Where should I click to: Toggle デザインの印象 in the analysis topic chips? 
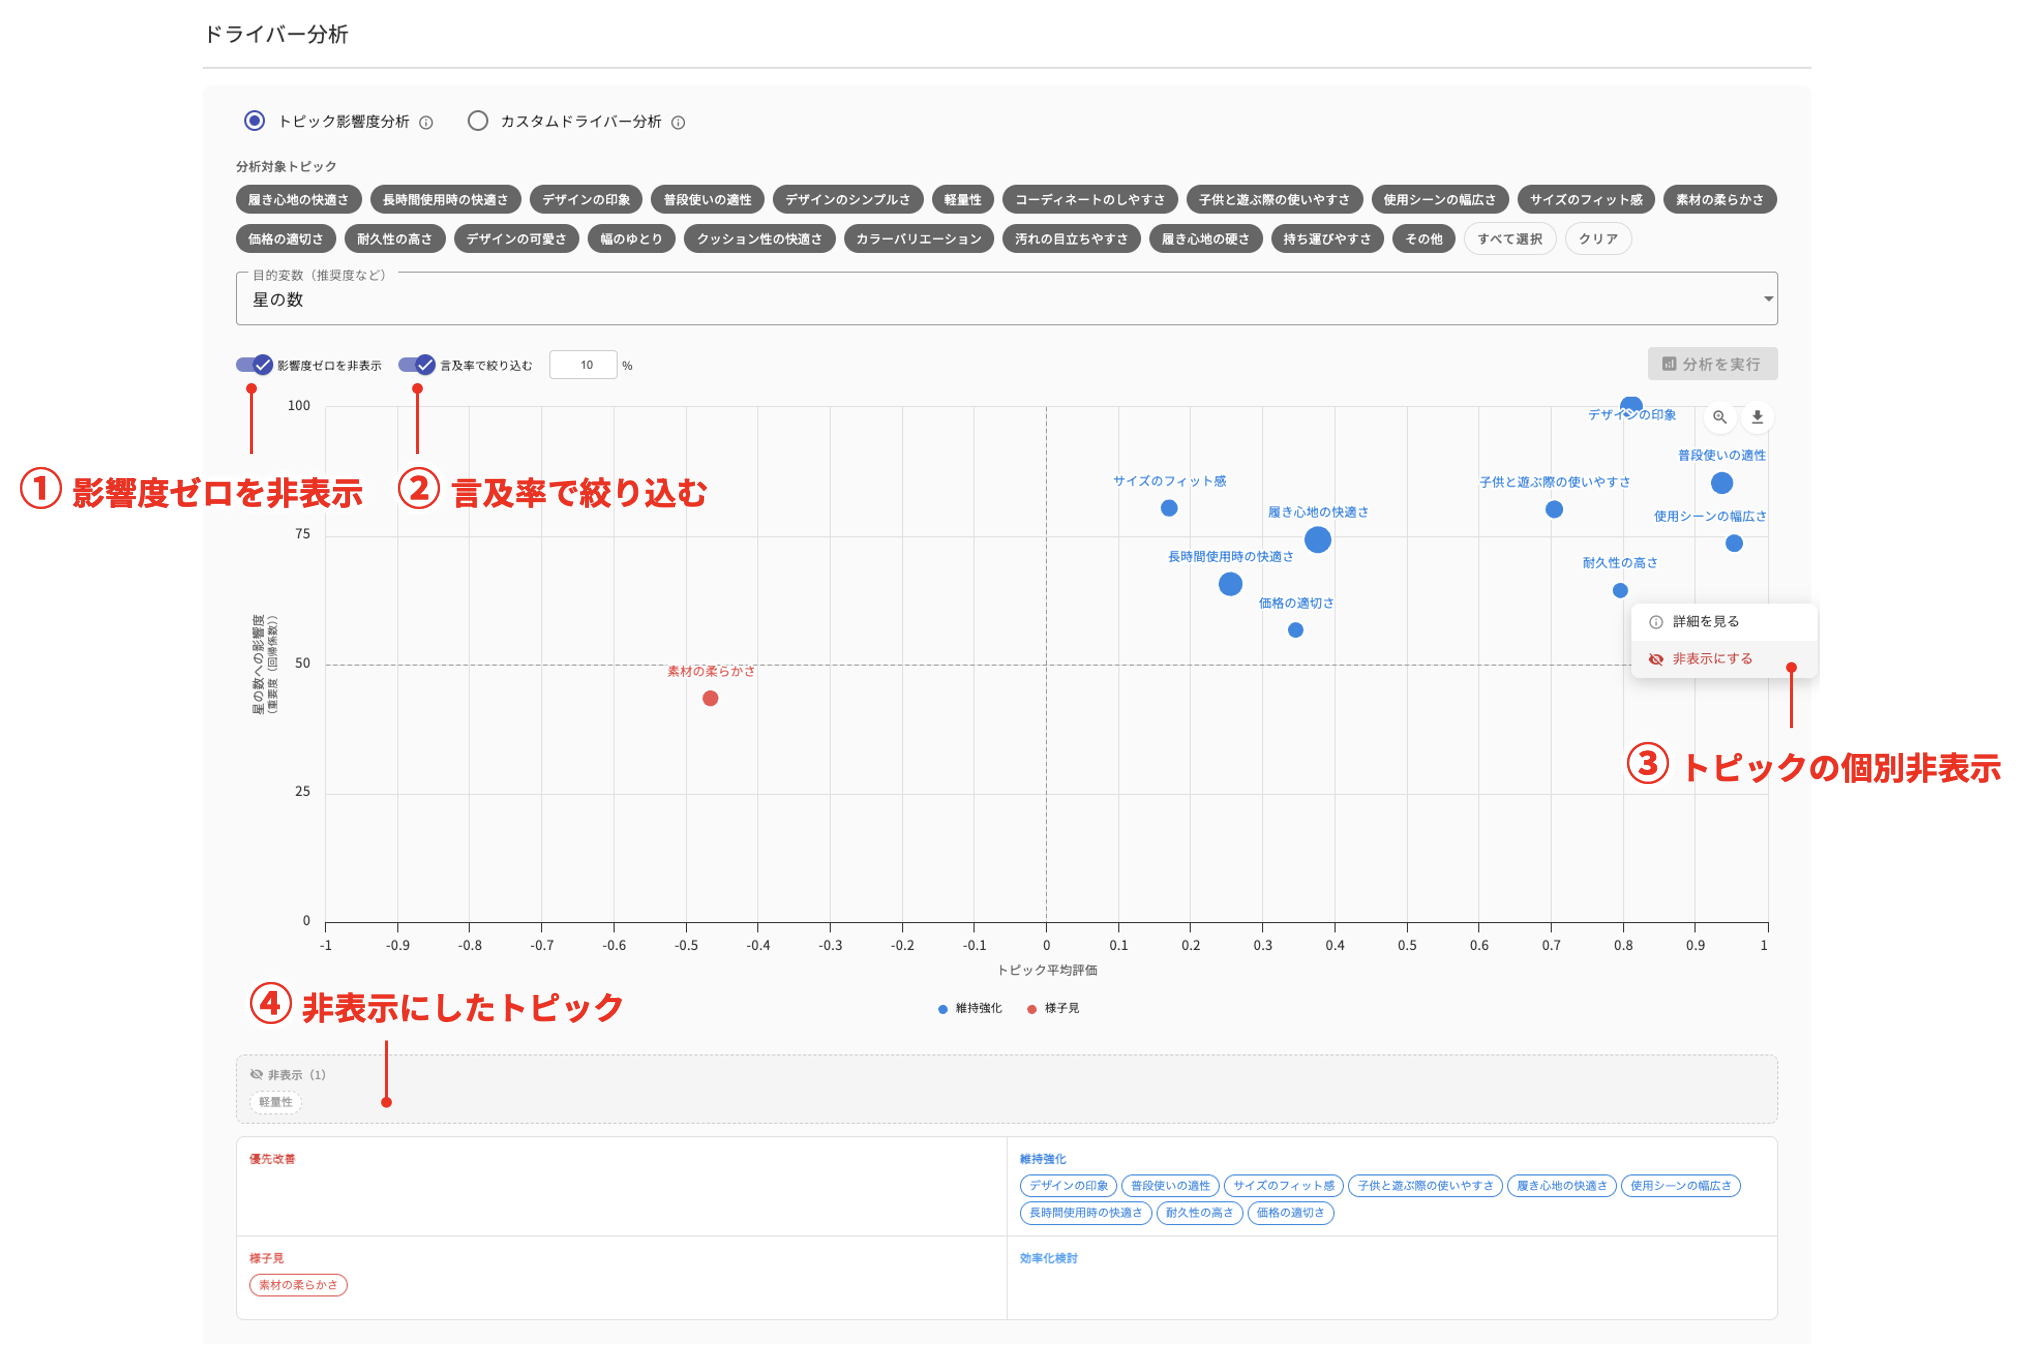click(586, 200)
